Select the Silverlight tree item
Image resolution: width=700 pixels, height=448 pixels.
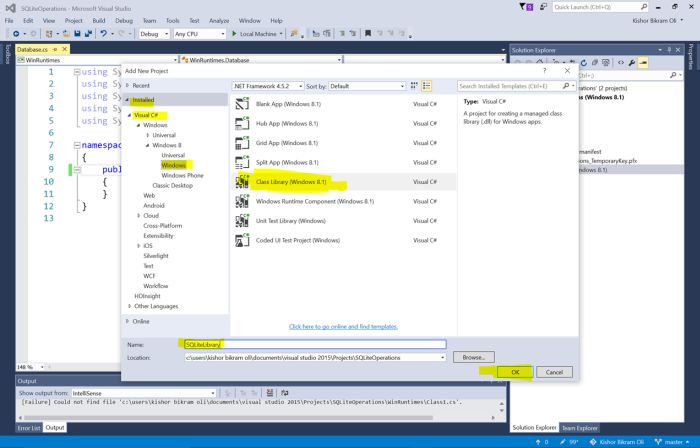point(156,256)
